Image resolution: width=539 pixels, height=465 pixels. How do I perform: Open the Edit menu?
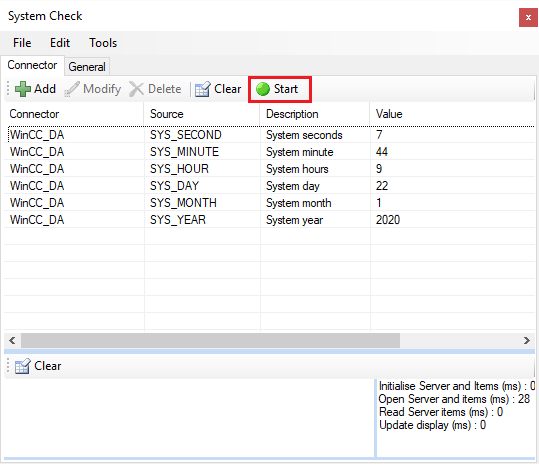tap(60, 43)
